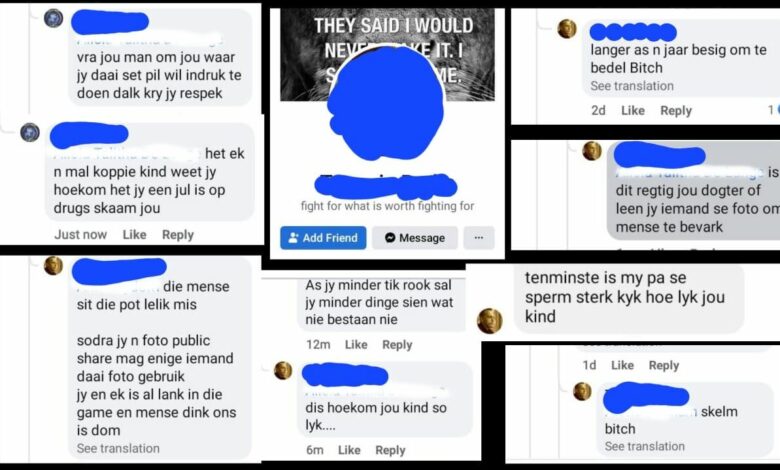780x470 pixels.
Task: Click See translation under 'bedel Bitch' comment
Action: coord(632,86)
